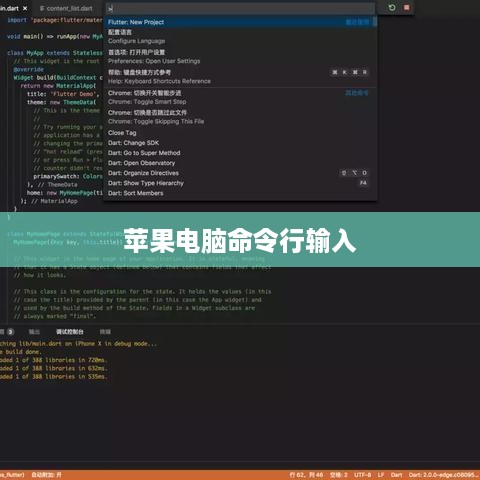The height and width of the screenshot is (480, 480).
Task: Click the 'Widget build(BuildContext' code line
Action: (x=58, y=77)
